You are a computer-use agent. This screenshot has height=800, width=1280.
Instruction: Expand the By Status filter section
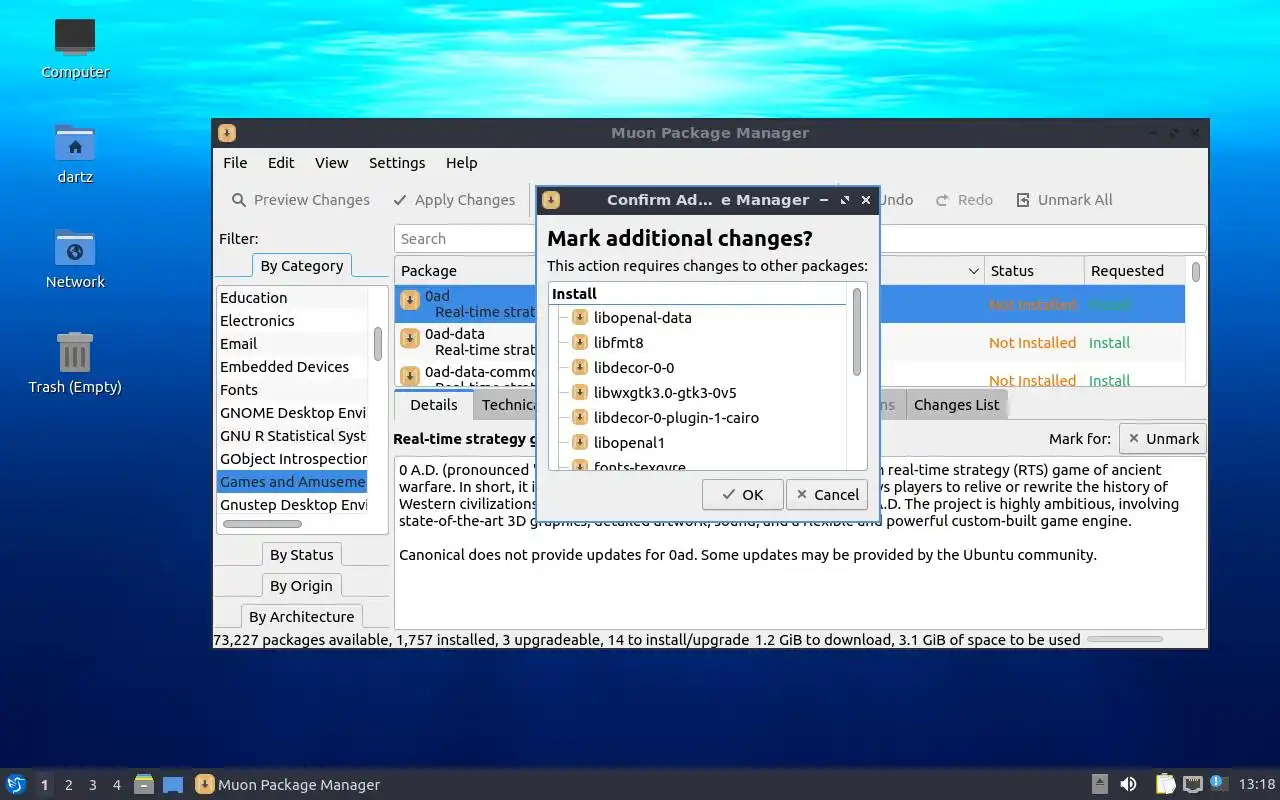[x=301, y=555]
